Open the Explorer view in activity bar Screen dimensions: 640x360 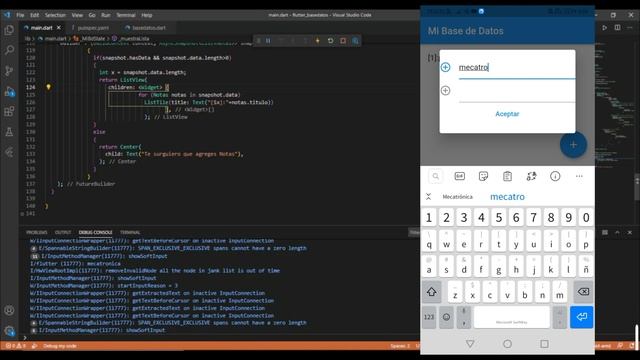[x=9, y=30]
